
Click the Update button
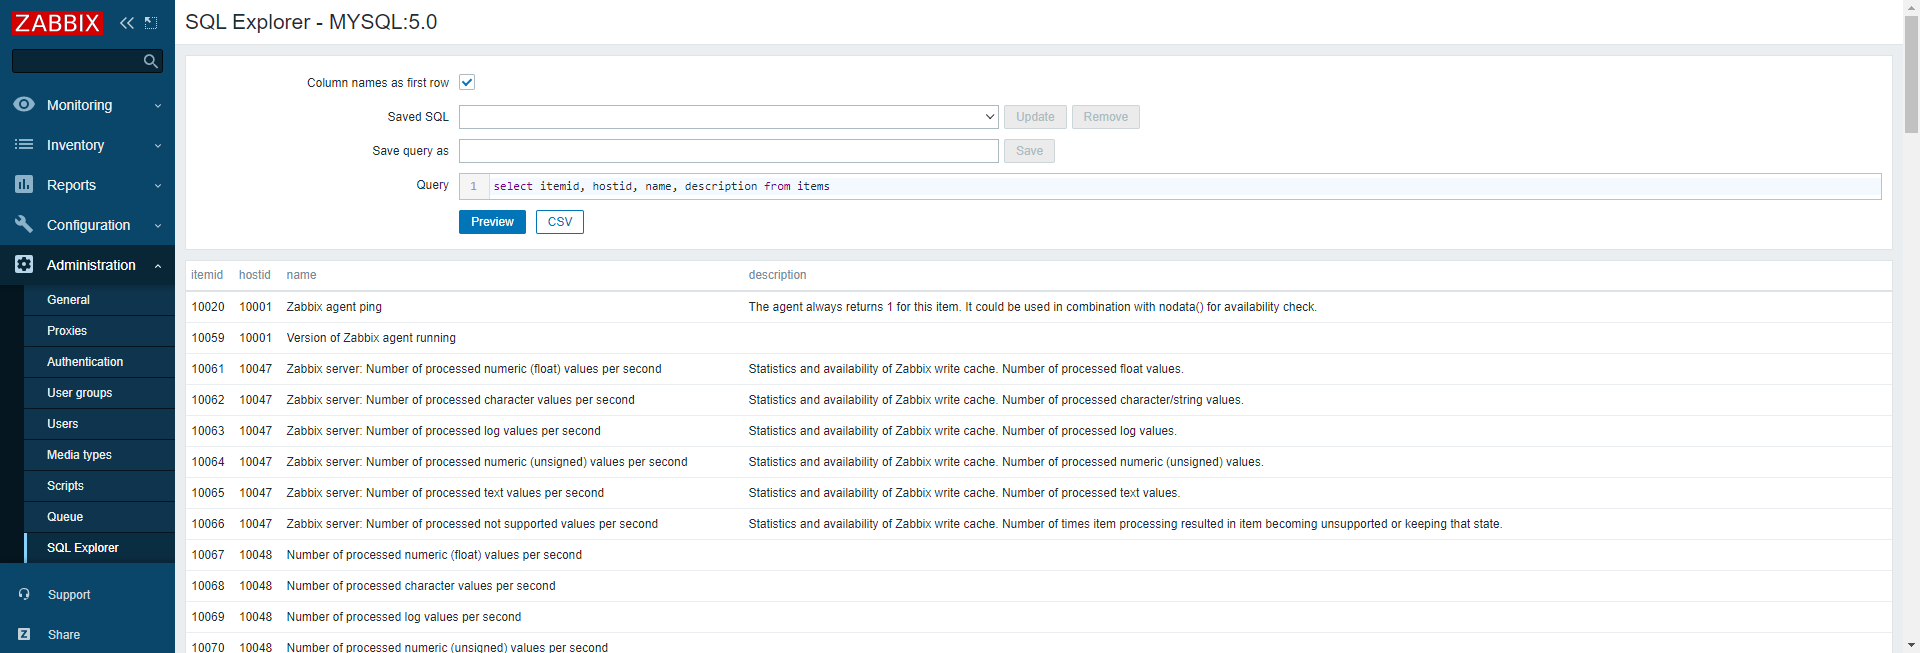coord(1035,117)
